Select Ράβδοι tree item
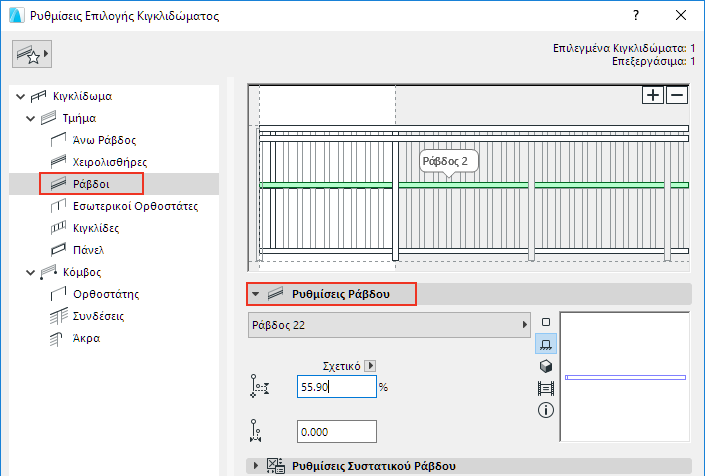This screenshot has height=476, width=705. (91, 184)
